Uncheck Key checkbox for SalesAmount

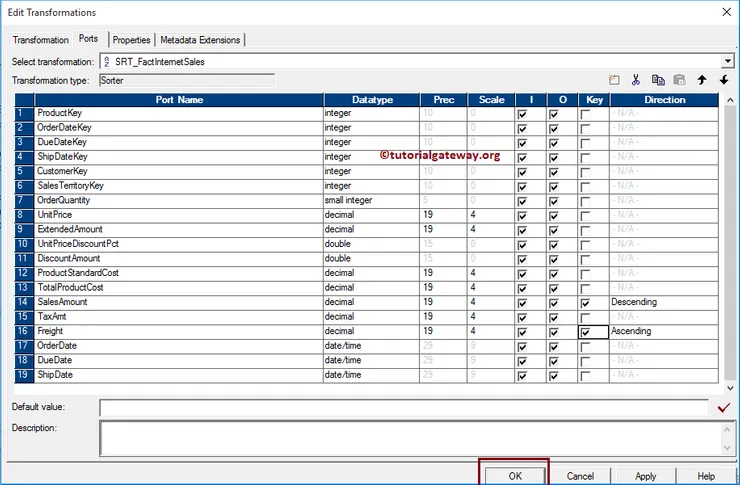585,303
